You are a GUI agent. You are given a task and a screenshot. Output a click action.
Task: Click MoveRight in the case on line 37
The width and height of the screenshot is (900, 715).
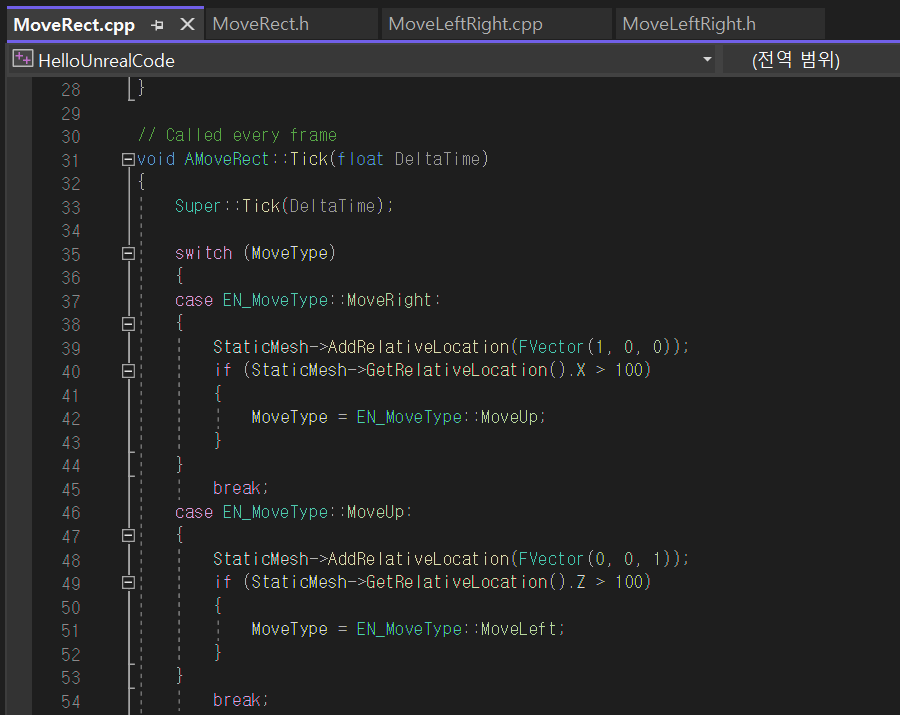click(389, 300)
